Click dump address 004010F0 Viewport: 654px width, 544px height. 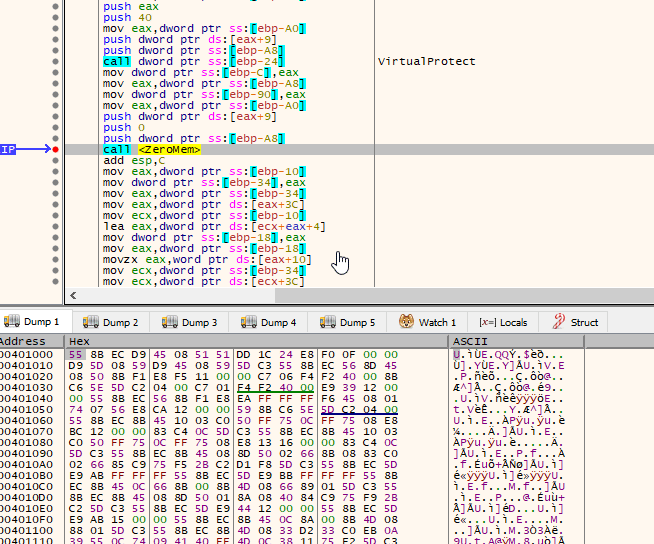click(27, 519)
